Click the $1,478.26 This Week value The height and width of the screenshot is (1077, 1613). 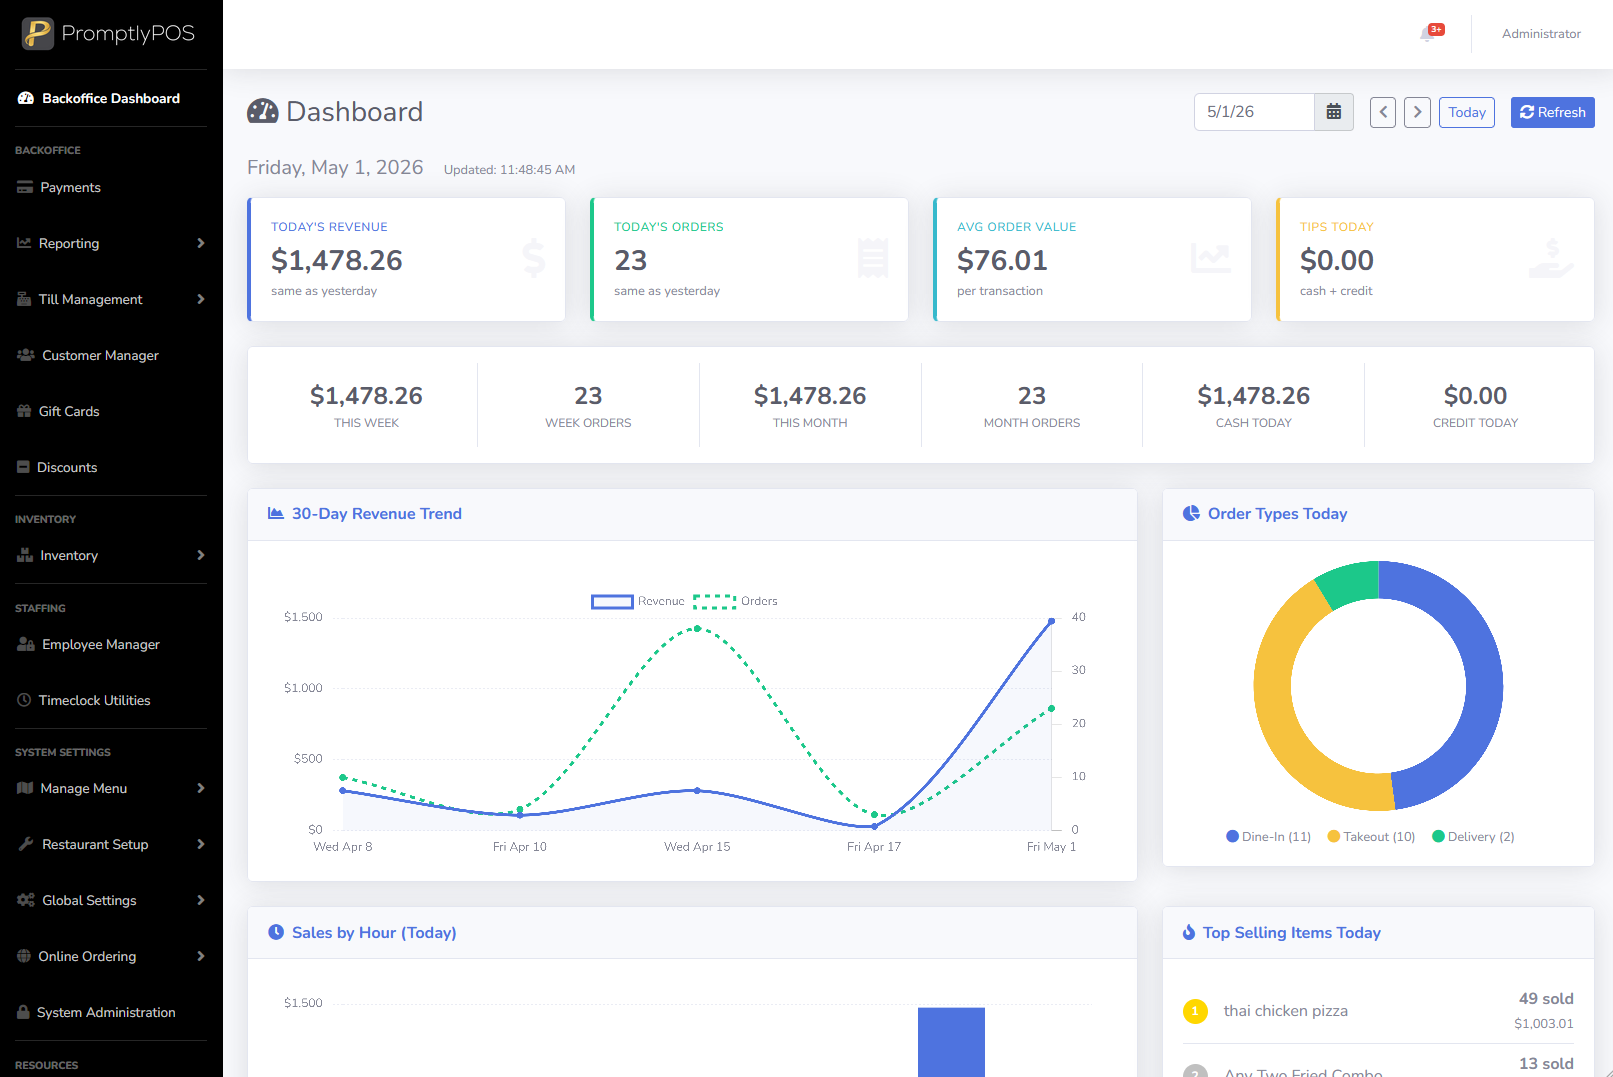pyautogui.click(x=366, y=396)
